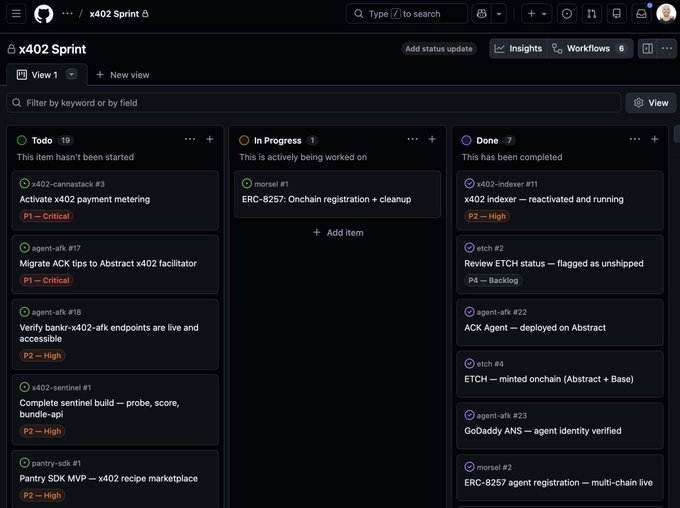Open card ACK Agent deployed on Abstract
The image size is (680, 508).
[535, 328]
